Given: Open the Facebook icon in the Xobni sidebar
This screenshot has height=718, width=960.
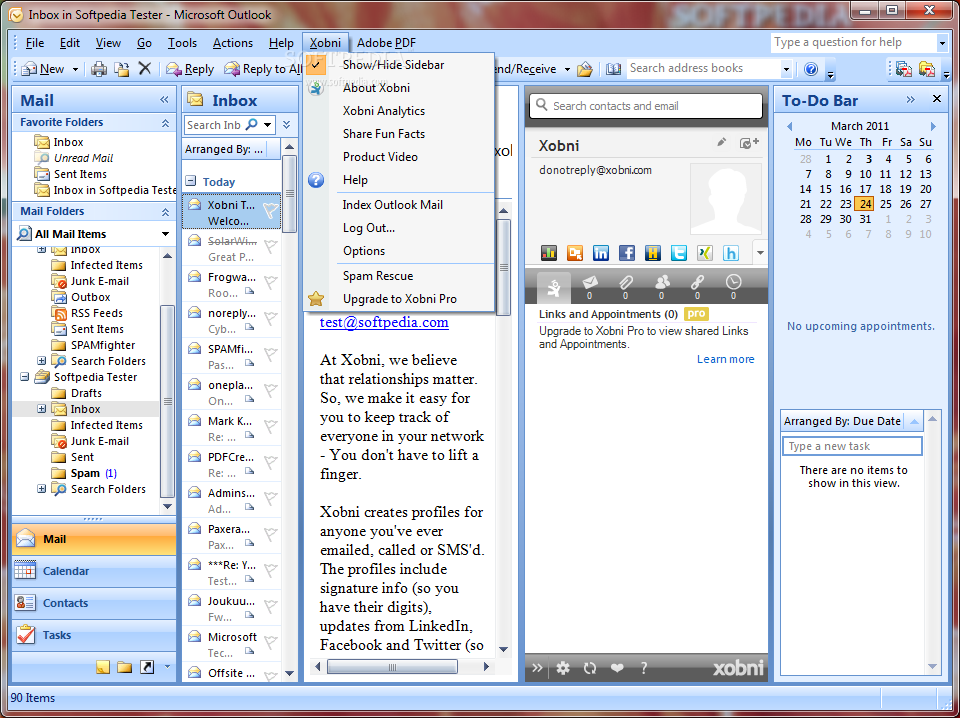Looking at the screenshot, I should pos(627,252).
